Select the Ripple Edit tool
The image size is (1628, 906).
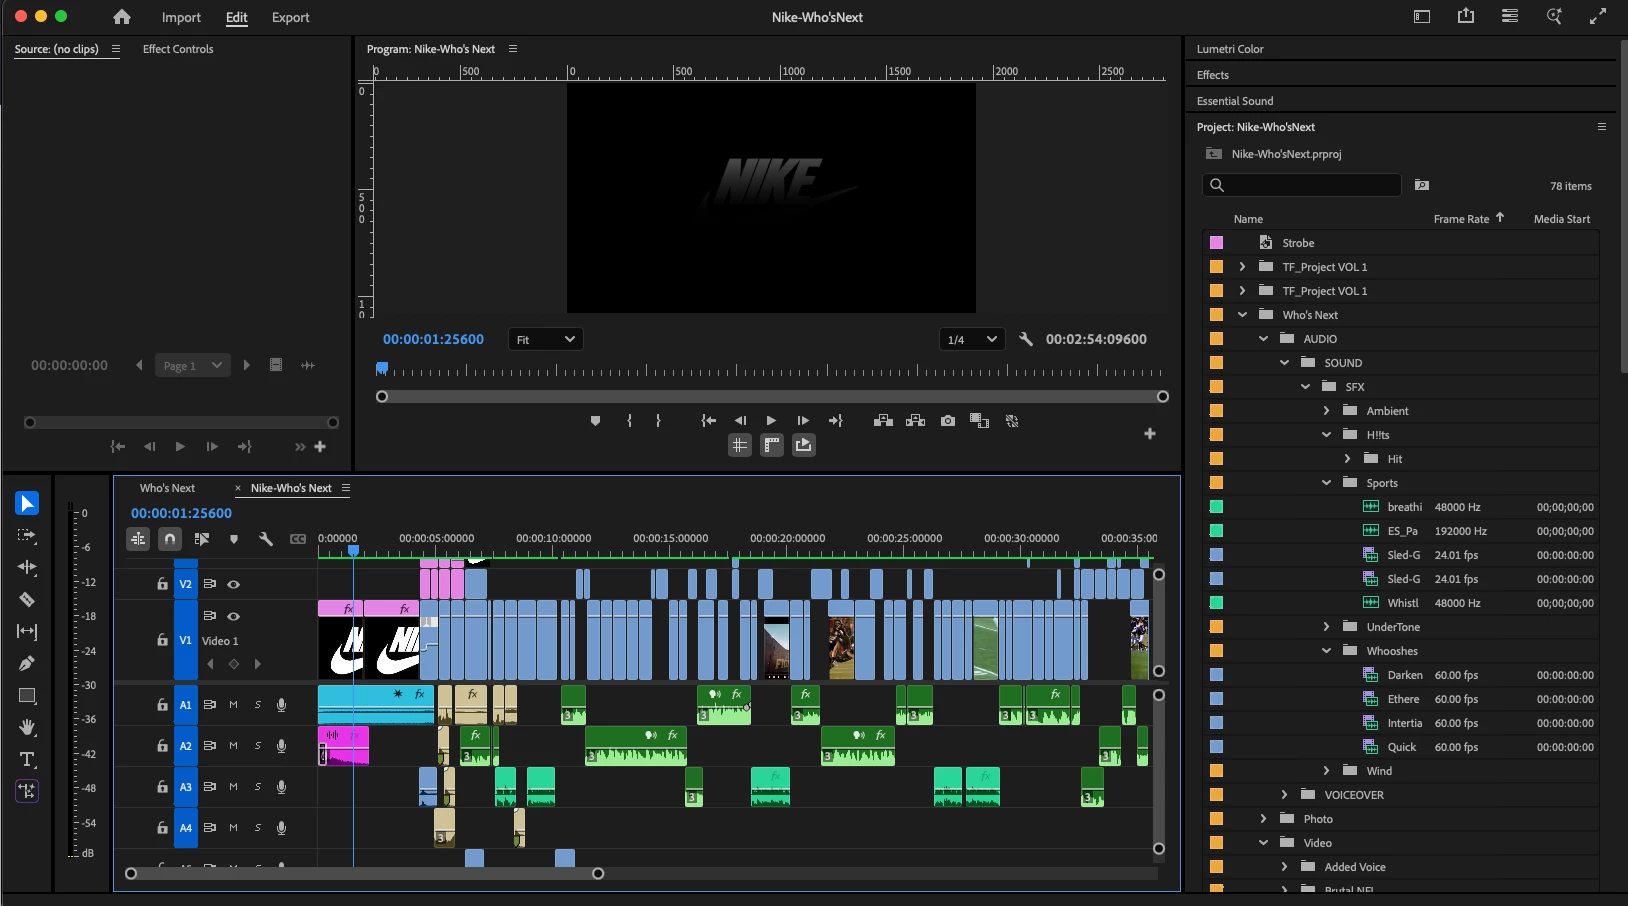(27, 567)
